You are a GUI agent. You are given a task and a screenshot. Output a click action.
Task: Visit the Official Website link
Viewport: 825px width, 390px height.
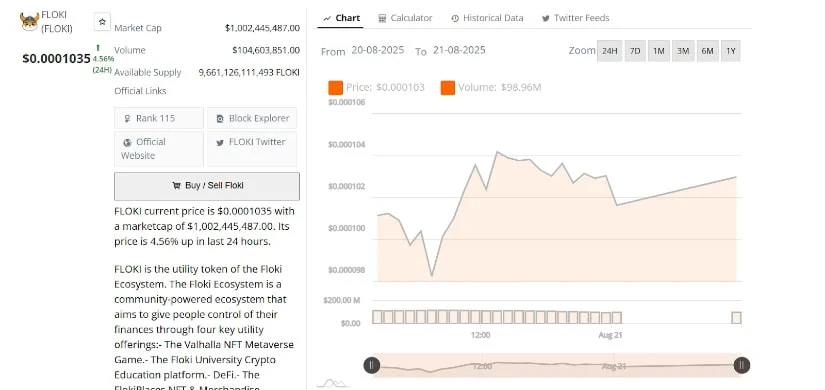pos(159,149)
